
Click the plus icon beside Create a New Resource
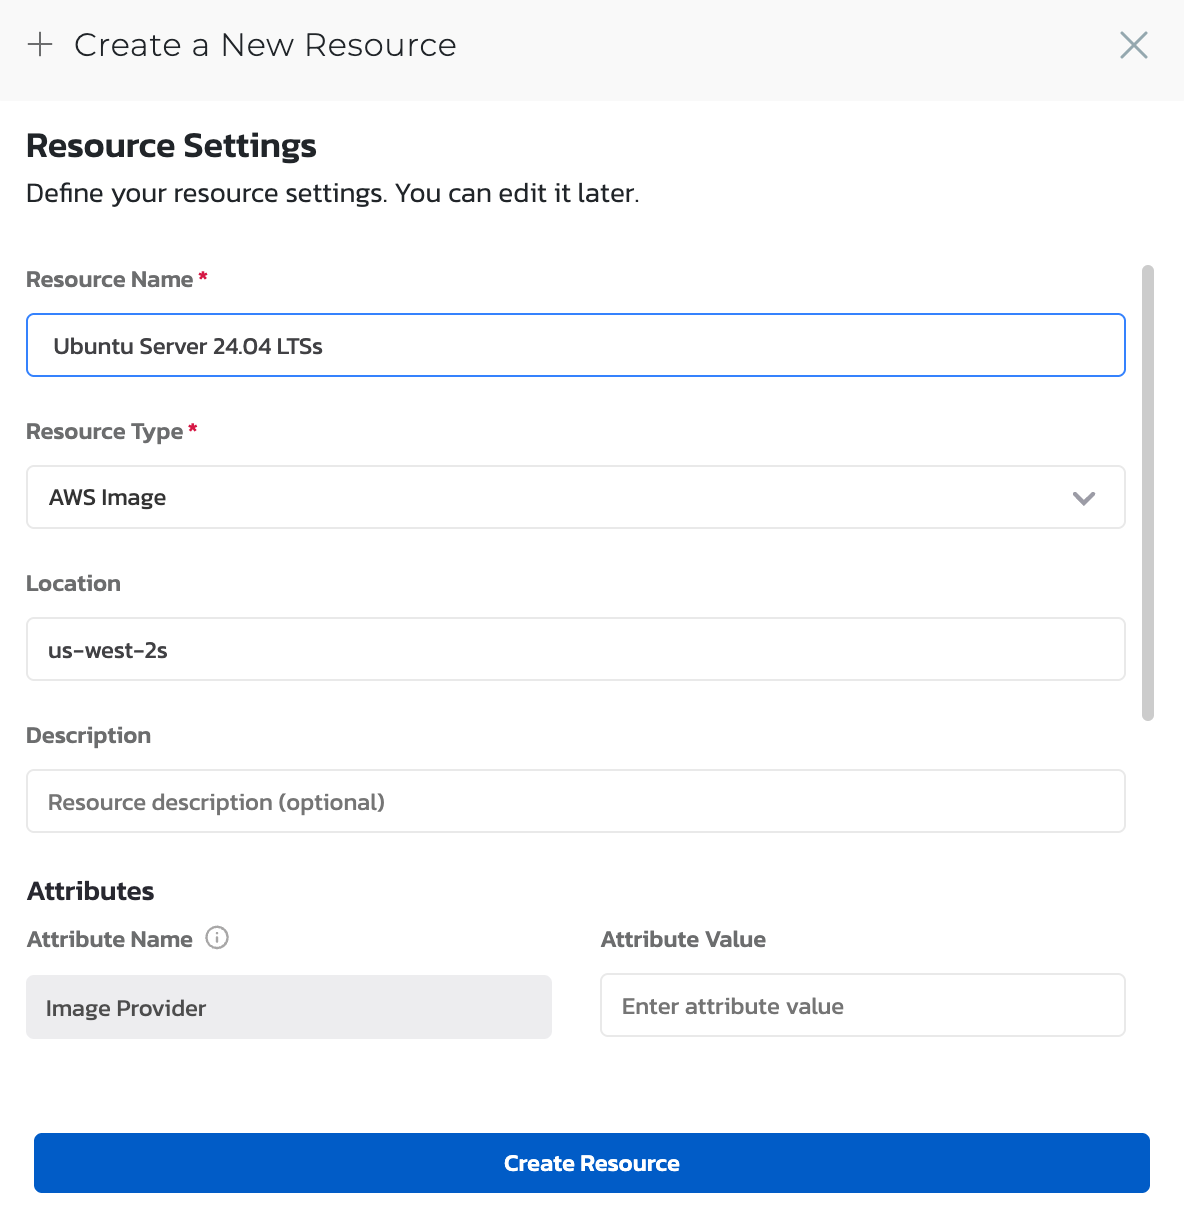pos(40,45)
